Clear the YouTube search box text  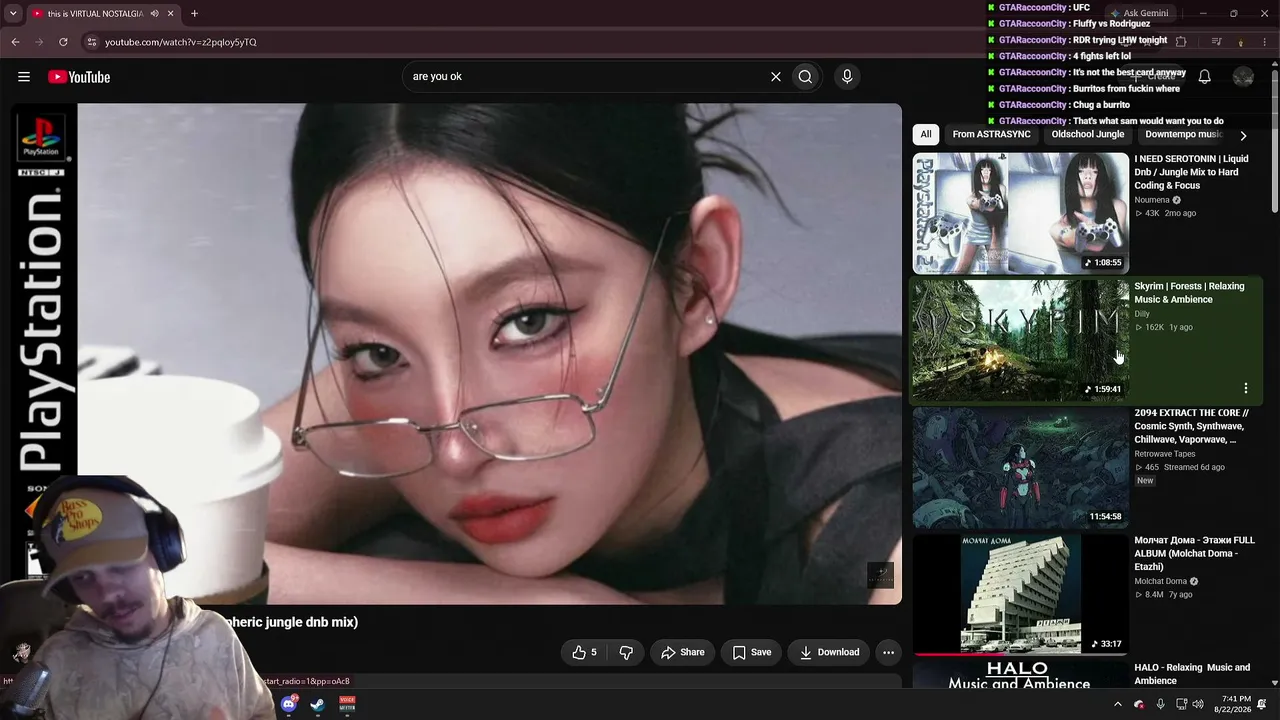pos(775,77)
